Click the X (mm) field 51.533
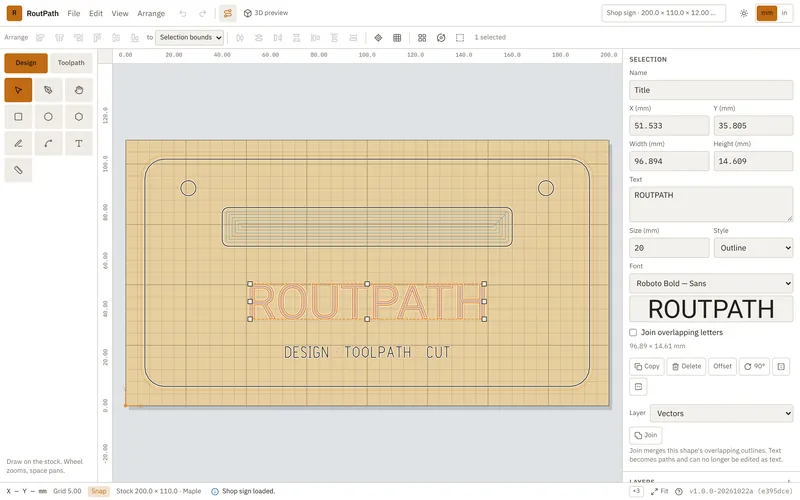This screenshot has height=500, width=800. point(669,126)
